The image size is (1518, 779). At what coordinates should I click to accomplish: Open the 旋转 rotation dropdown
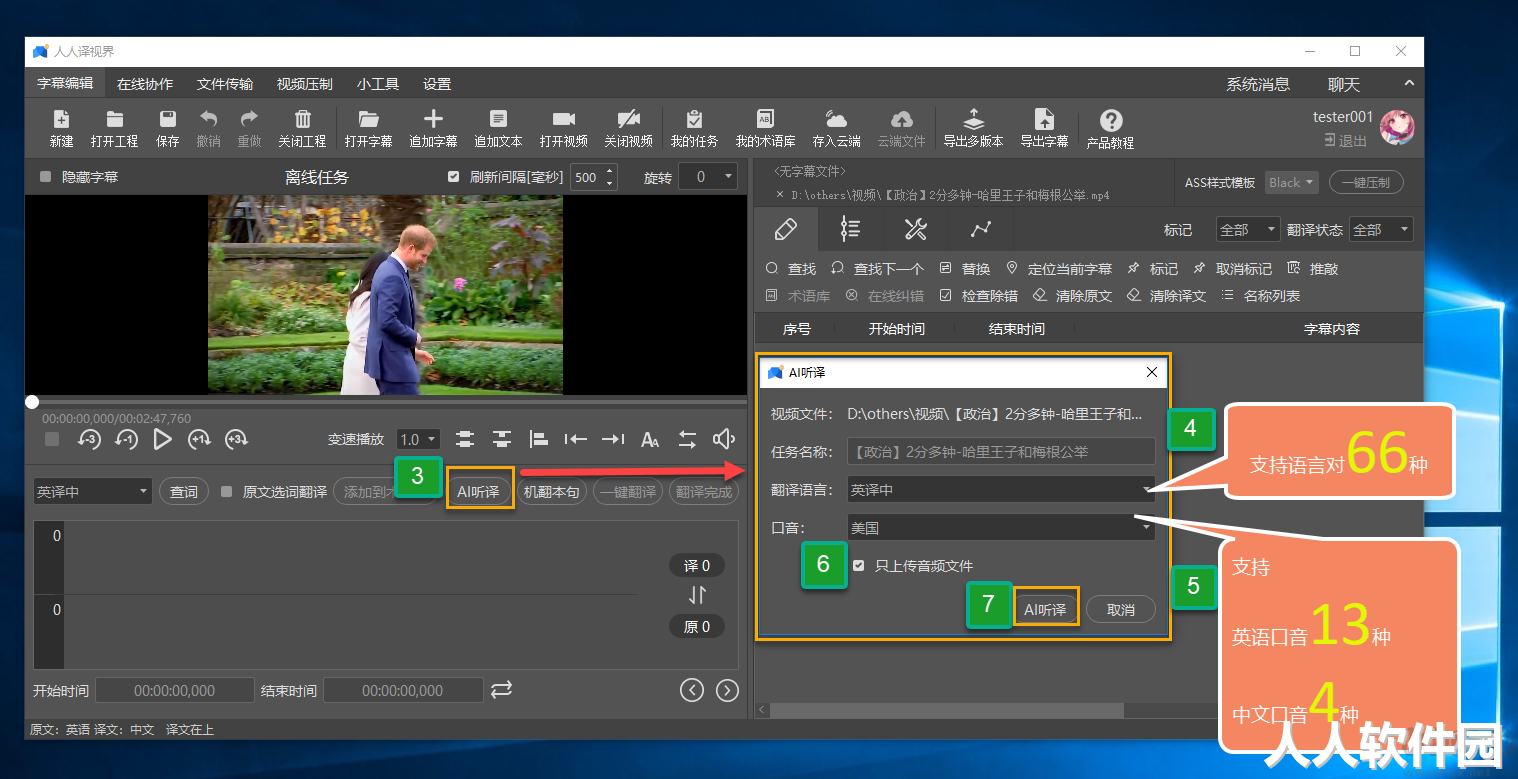click(x=707, y=177)
